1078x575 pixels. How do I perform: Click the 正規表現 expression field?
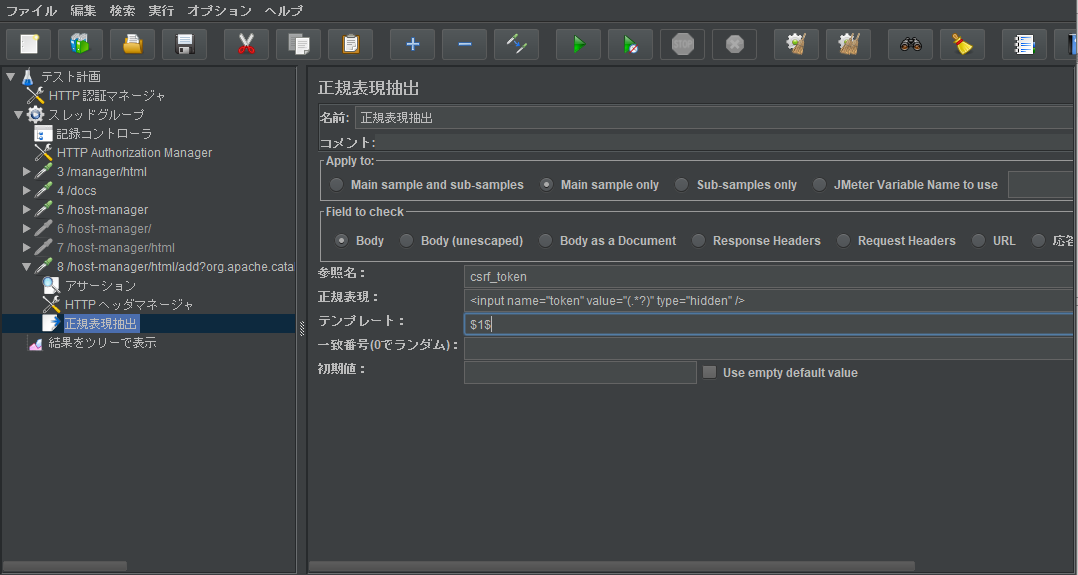coord(770,301)
